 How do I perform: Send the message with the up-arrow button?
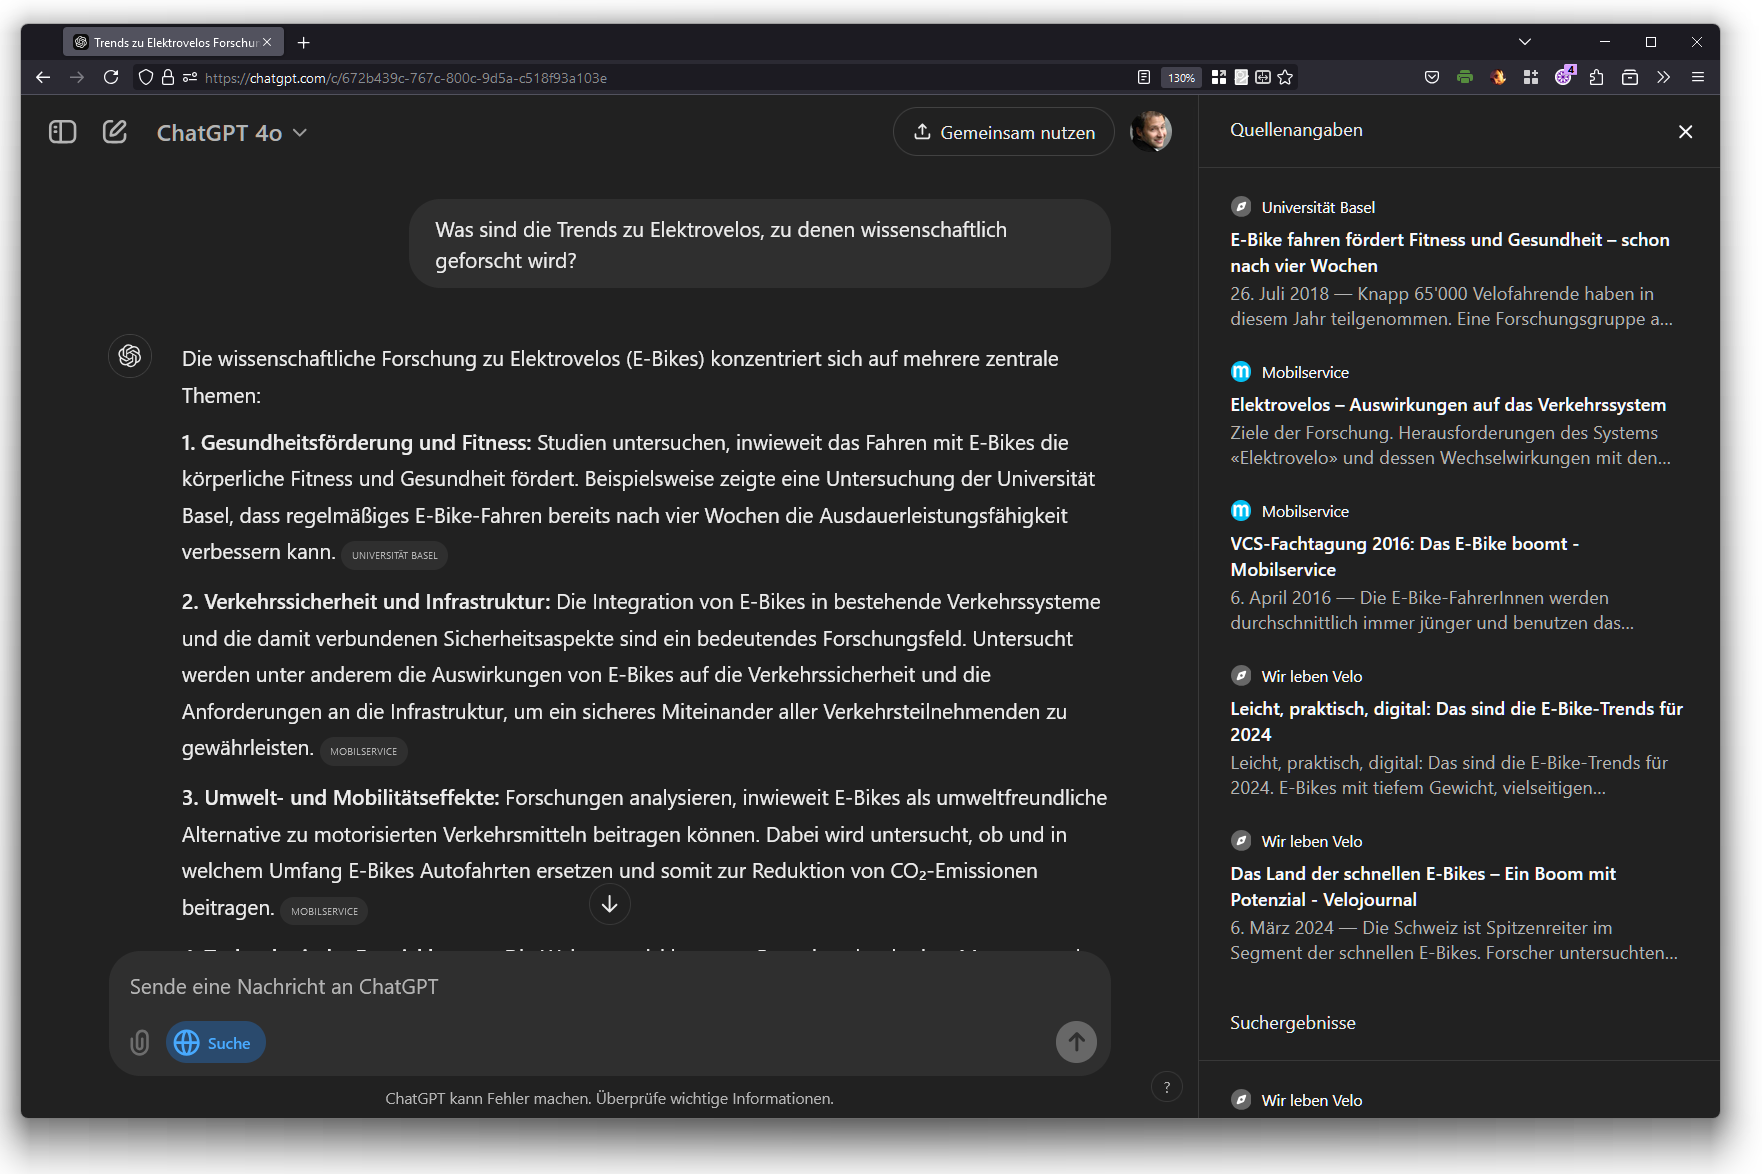pyautogui.click(x=1076, y=1042)
